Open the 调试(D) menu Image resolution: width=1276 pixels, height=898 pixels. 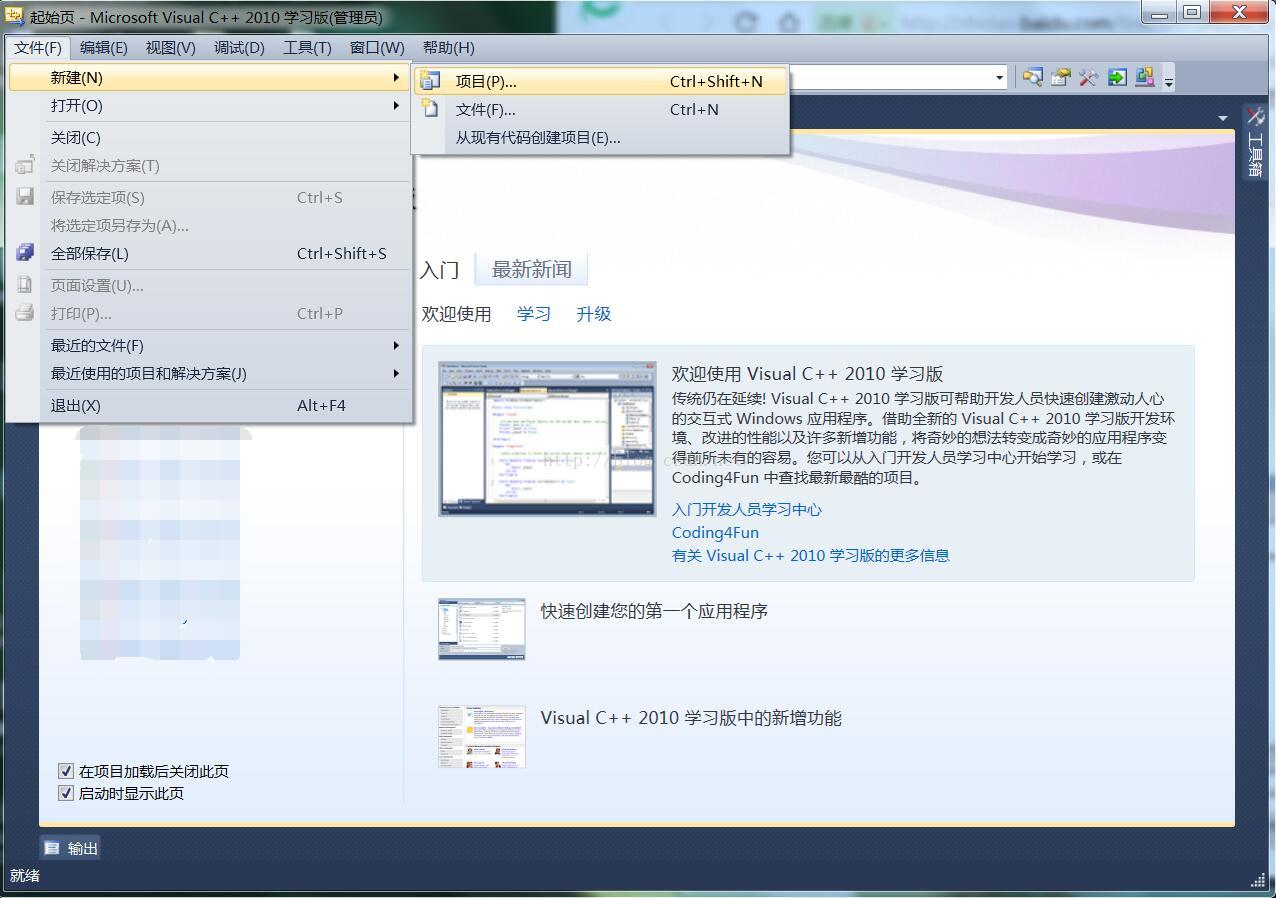239,47
